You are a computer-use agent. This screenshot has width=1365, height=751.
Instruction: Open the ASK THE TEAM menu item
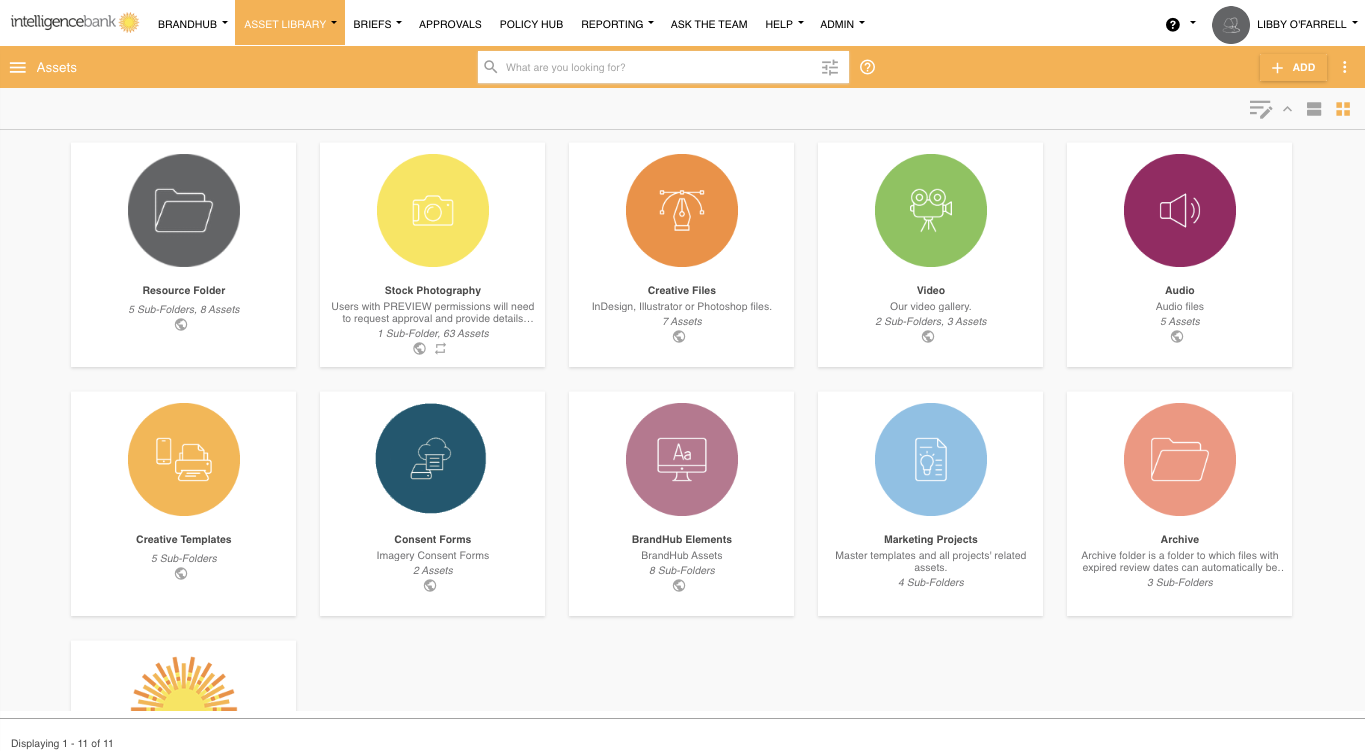click(x=709, y=24)
